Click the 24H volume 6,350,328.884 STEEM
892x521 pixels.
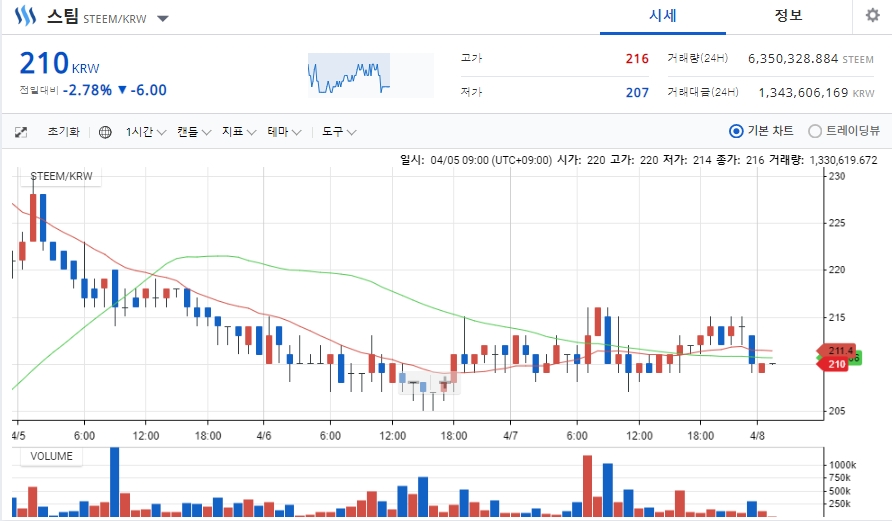coord(811,59)
